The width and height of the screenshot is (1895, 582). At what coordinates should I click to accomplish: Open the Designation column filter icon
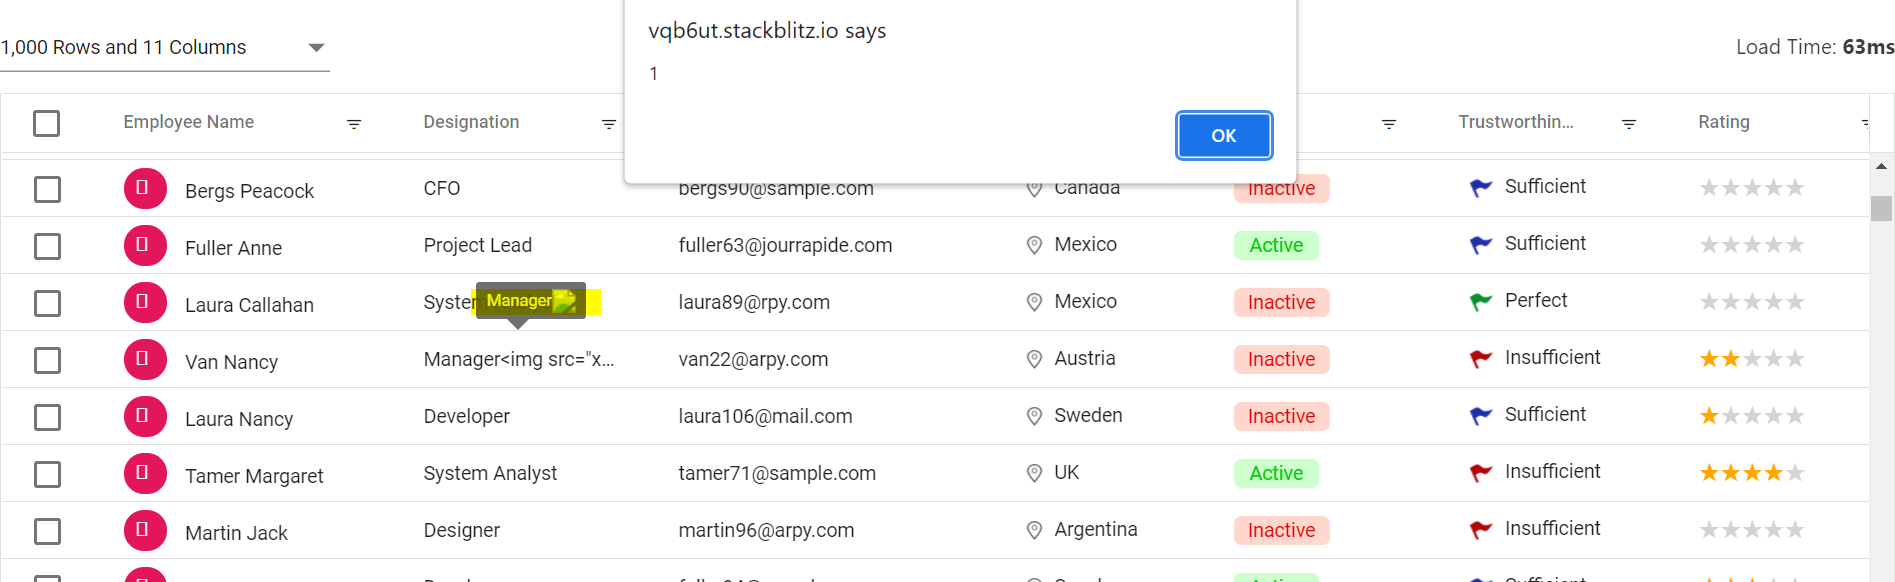608,124
